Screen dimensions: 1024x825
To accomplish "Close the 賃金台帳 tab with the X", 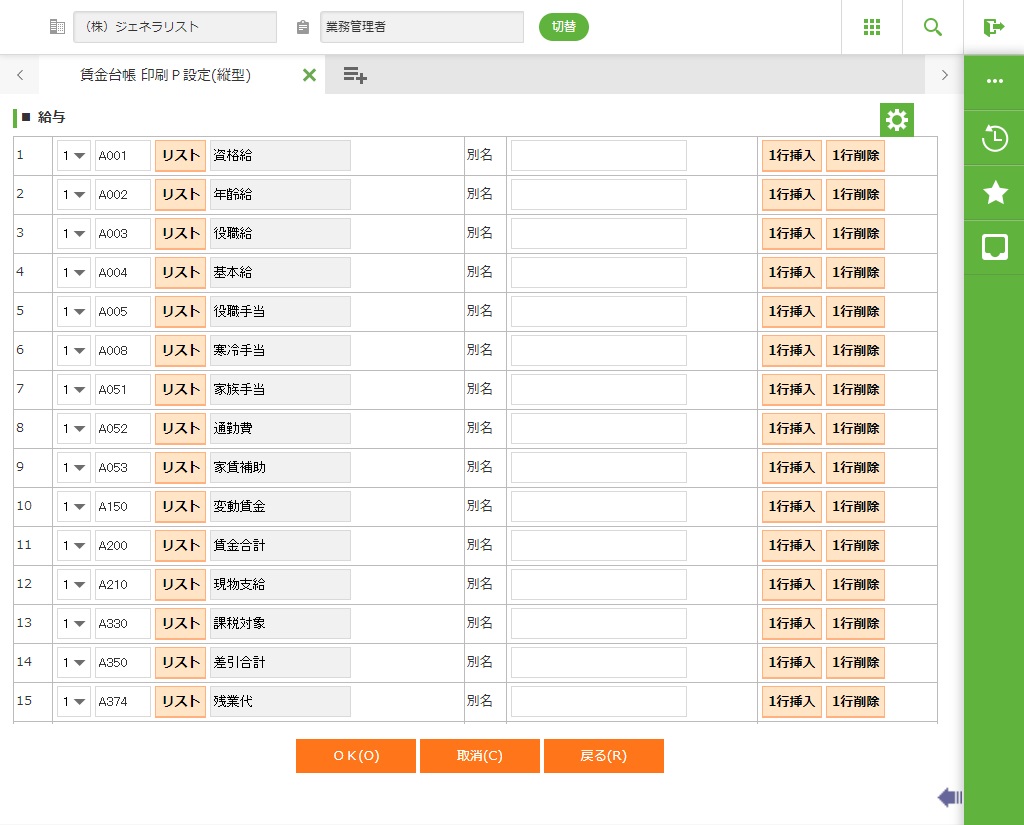I will pos(309,75).
